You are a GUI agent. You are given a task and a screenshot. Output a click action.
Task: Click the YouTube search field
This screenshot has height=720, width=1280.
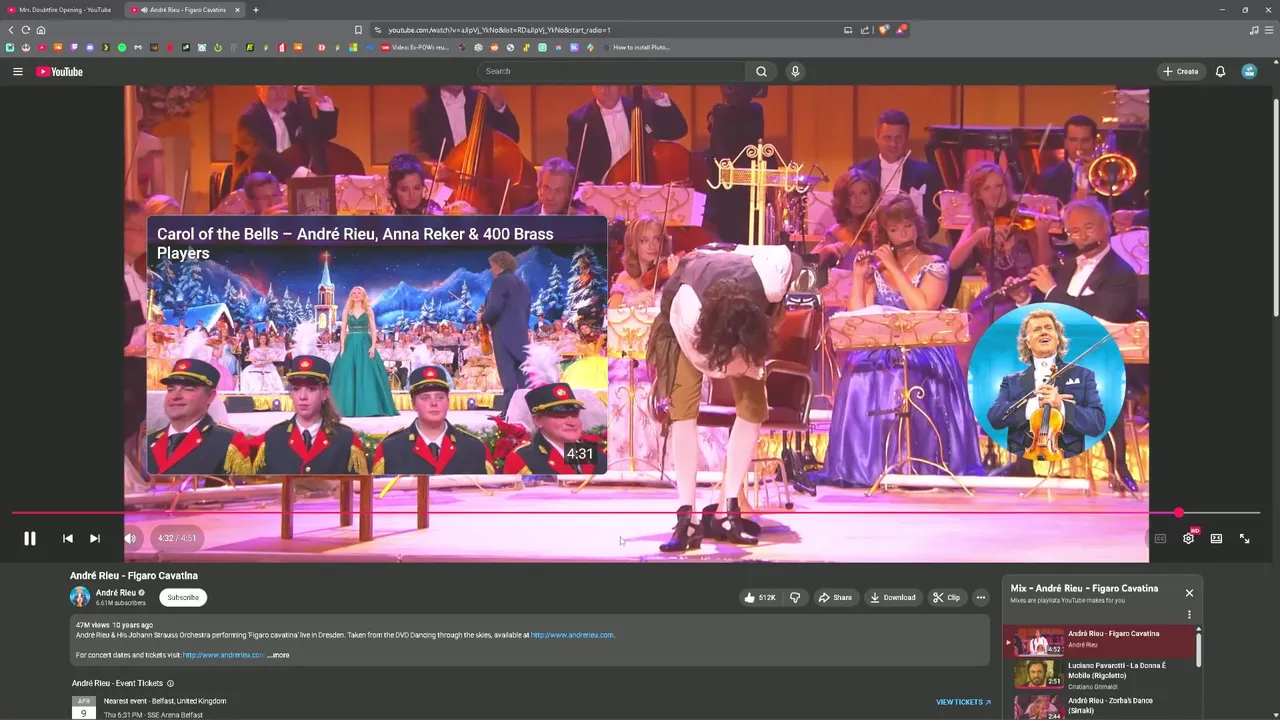tap(612, 71)
